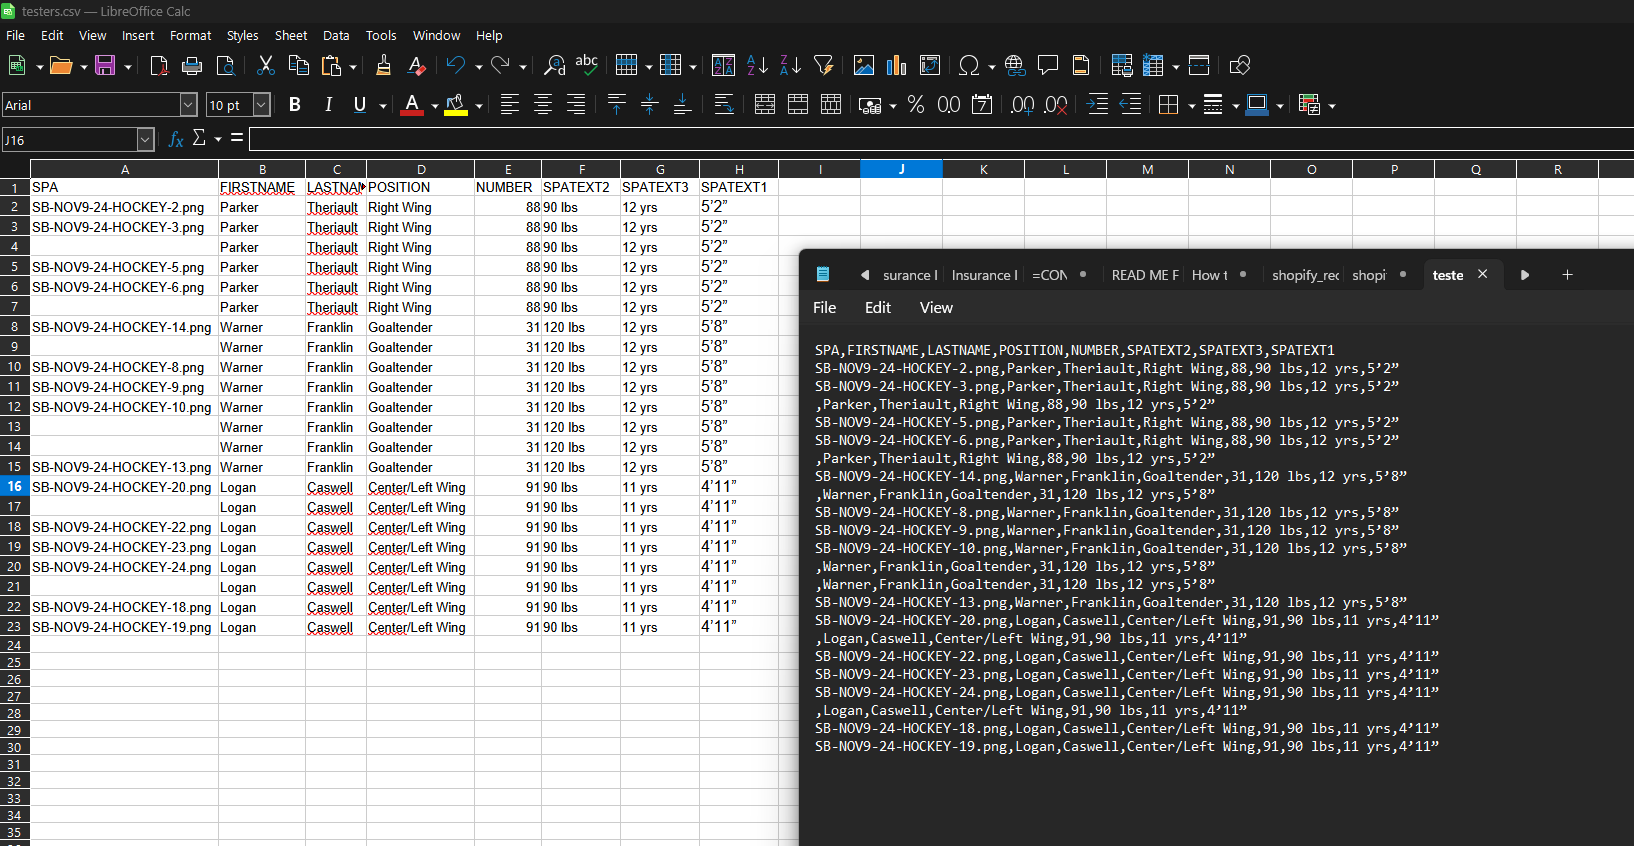Open the Data menu

[336, 35]
